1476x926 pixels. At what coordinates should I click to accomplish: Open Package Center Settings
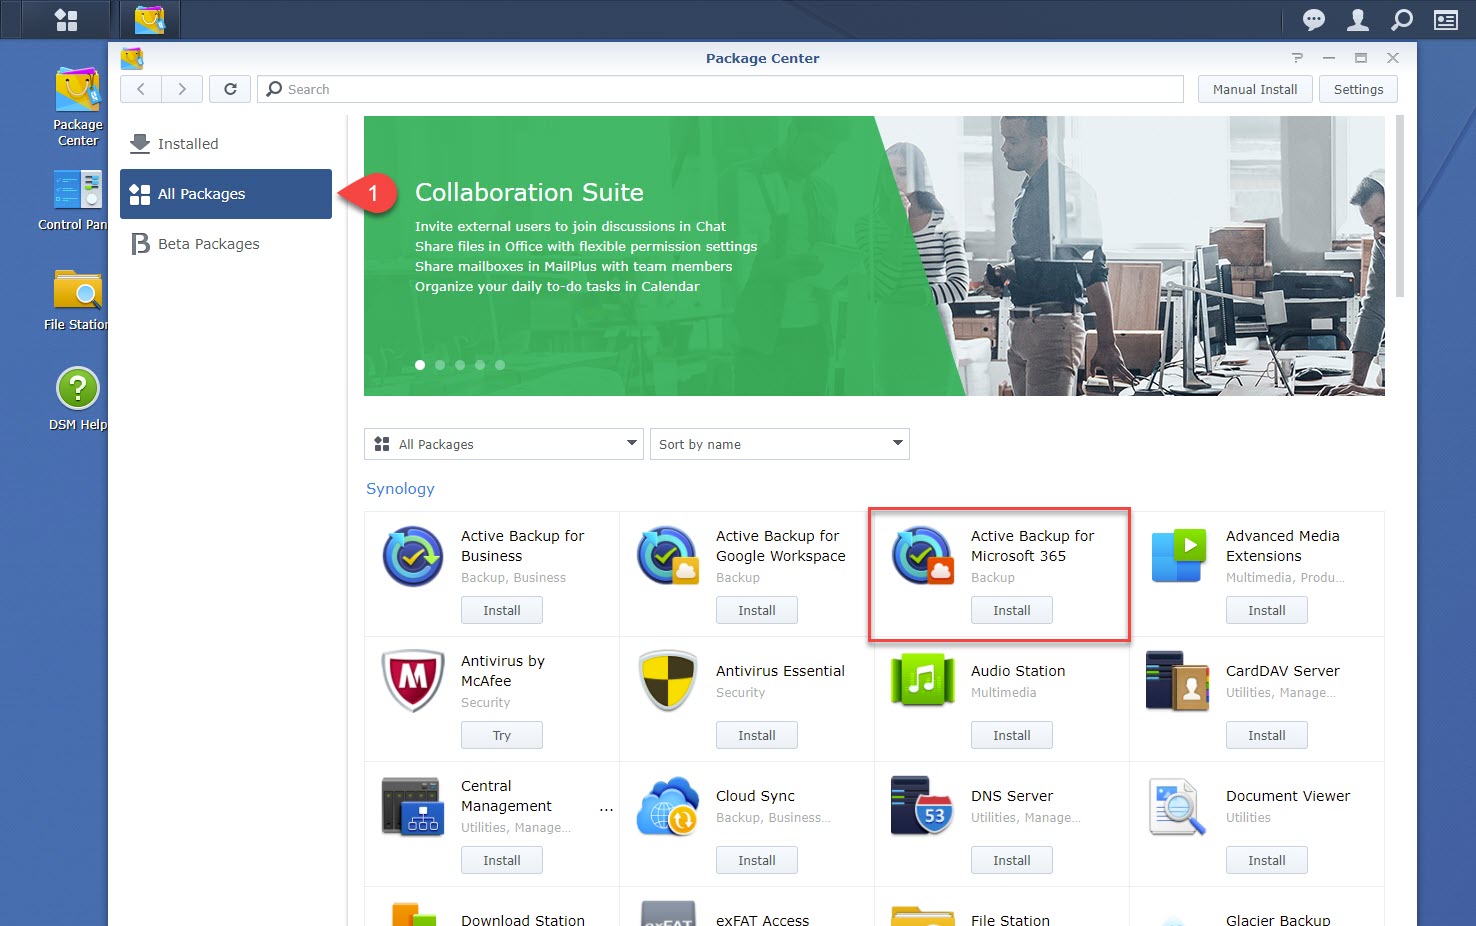pyautogui.click(x=1358, y=89)
